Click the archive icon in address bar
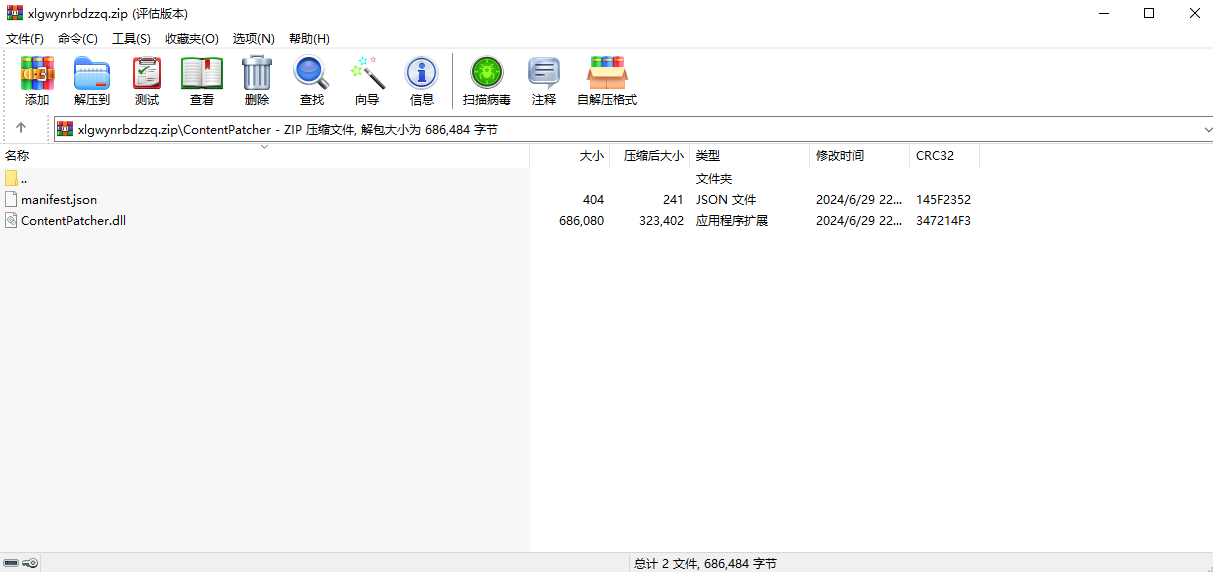Viewport: 1213px width, 572px height. click(x=65, y=129)
